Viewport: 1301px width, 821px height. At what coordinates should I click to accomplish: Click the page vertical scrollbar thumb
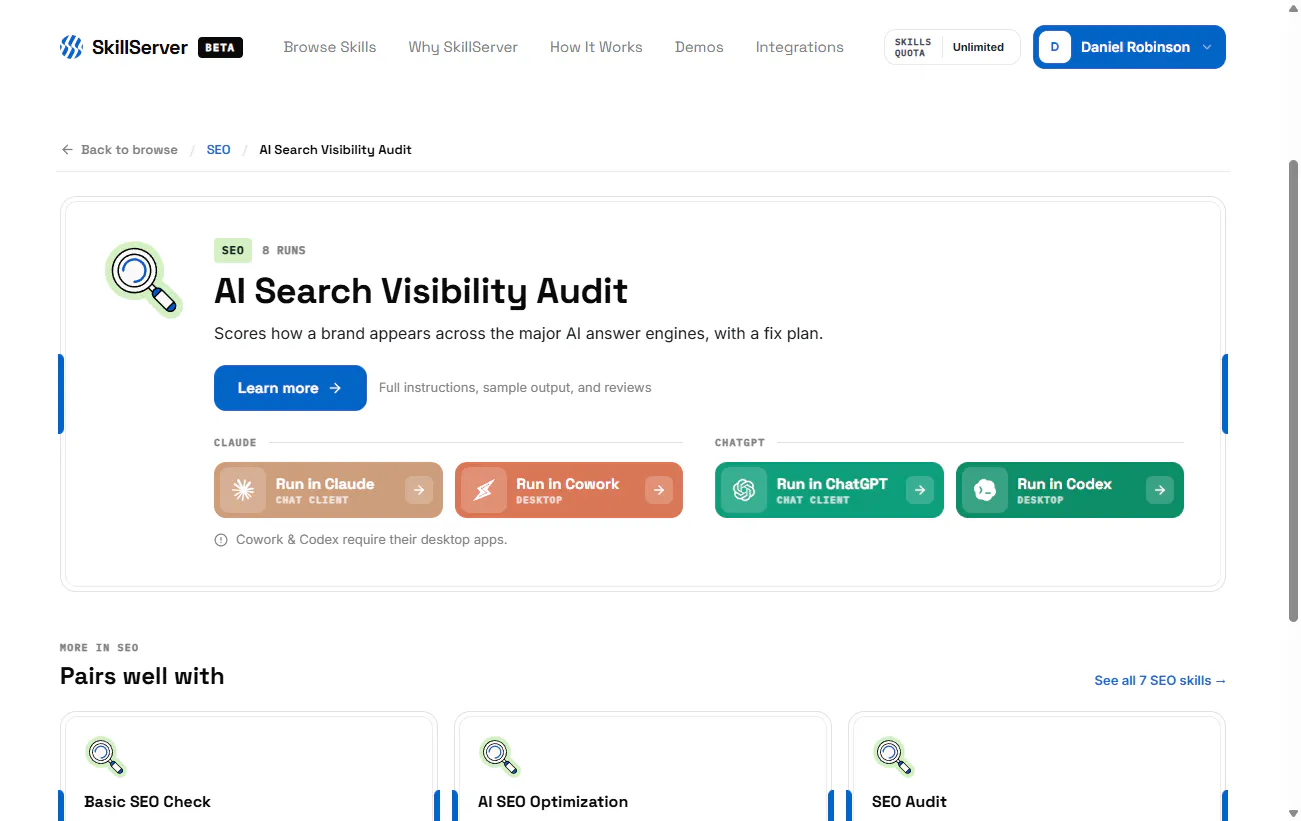pyautogui.click(x=1293, y=390)
